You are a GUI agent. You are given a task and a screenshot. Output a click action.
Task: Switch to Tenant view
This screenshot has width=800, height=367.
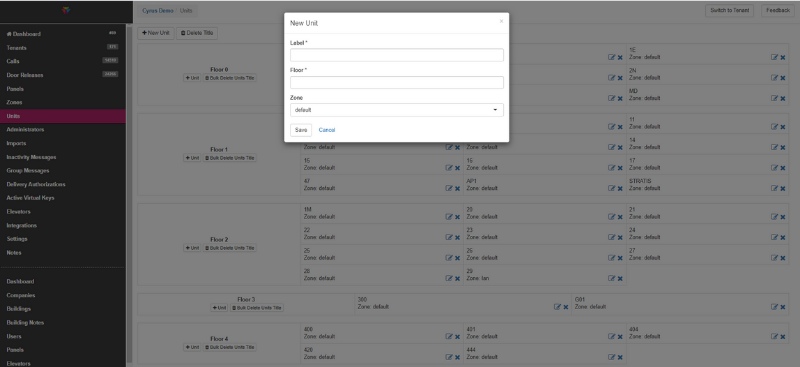tap(729, 10)
